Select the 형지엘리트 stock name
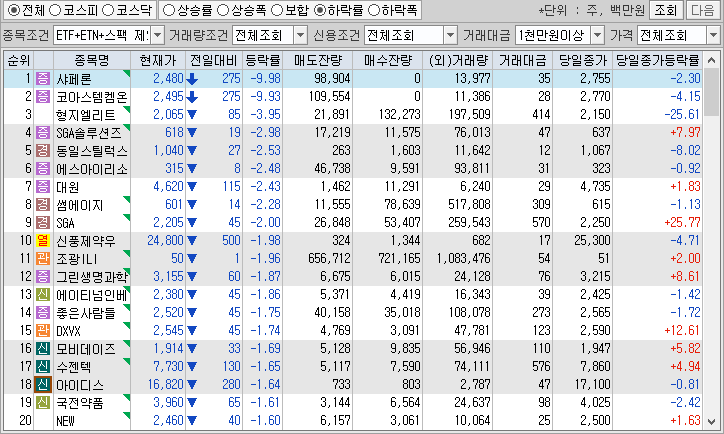Image resolution: width=724 pixels, height=434 pixels. 85,115
